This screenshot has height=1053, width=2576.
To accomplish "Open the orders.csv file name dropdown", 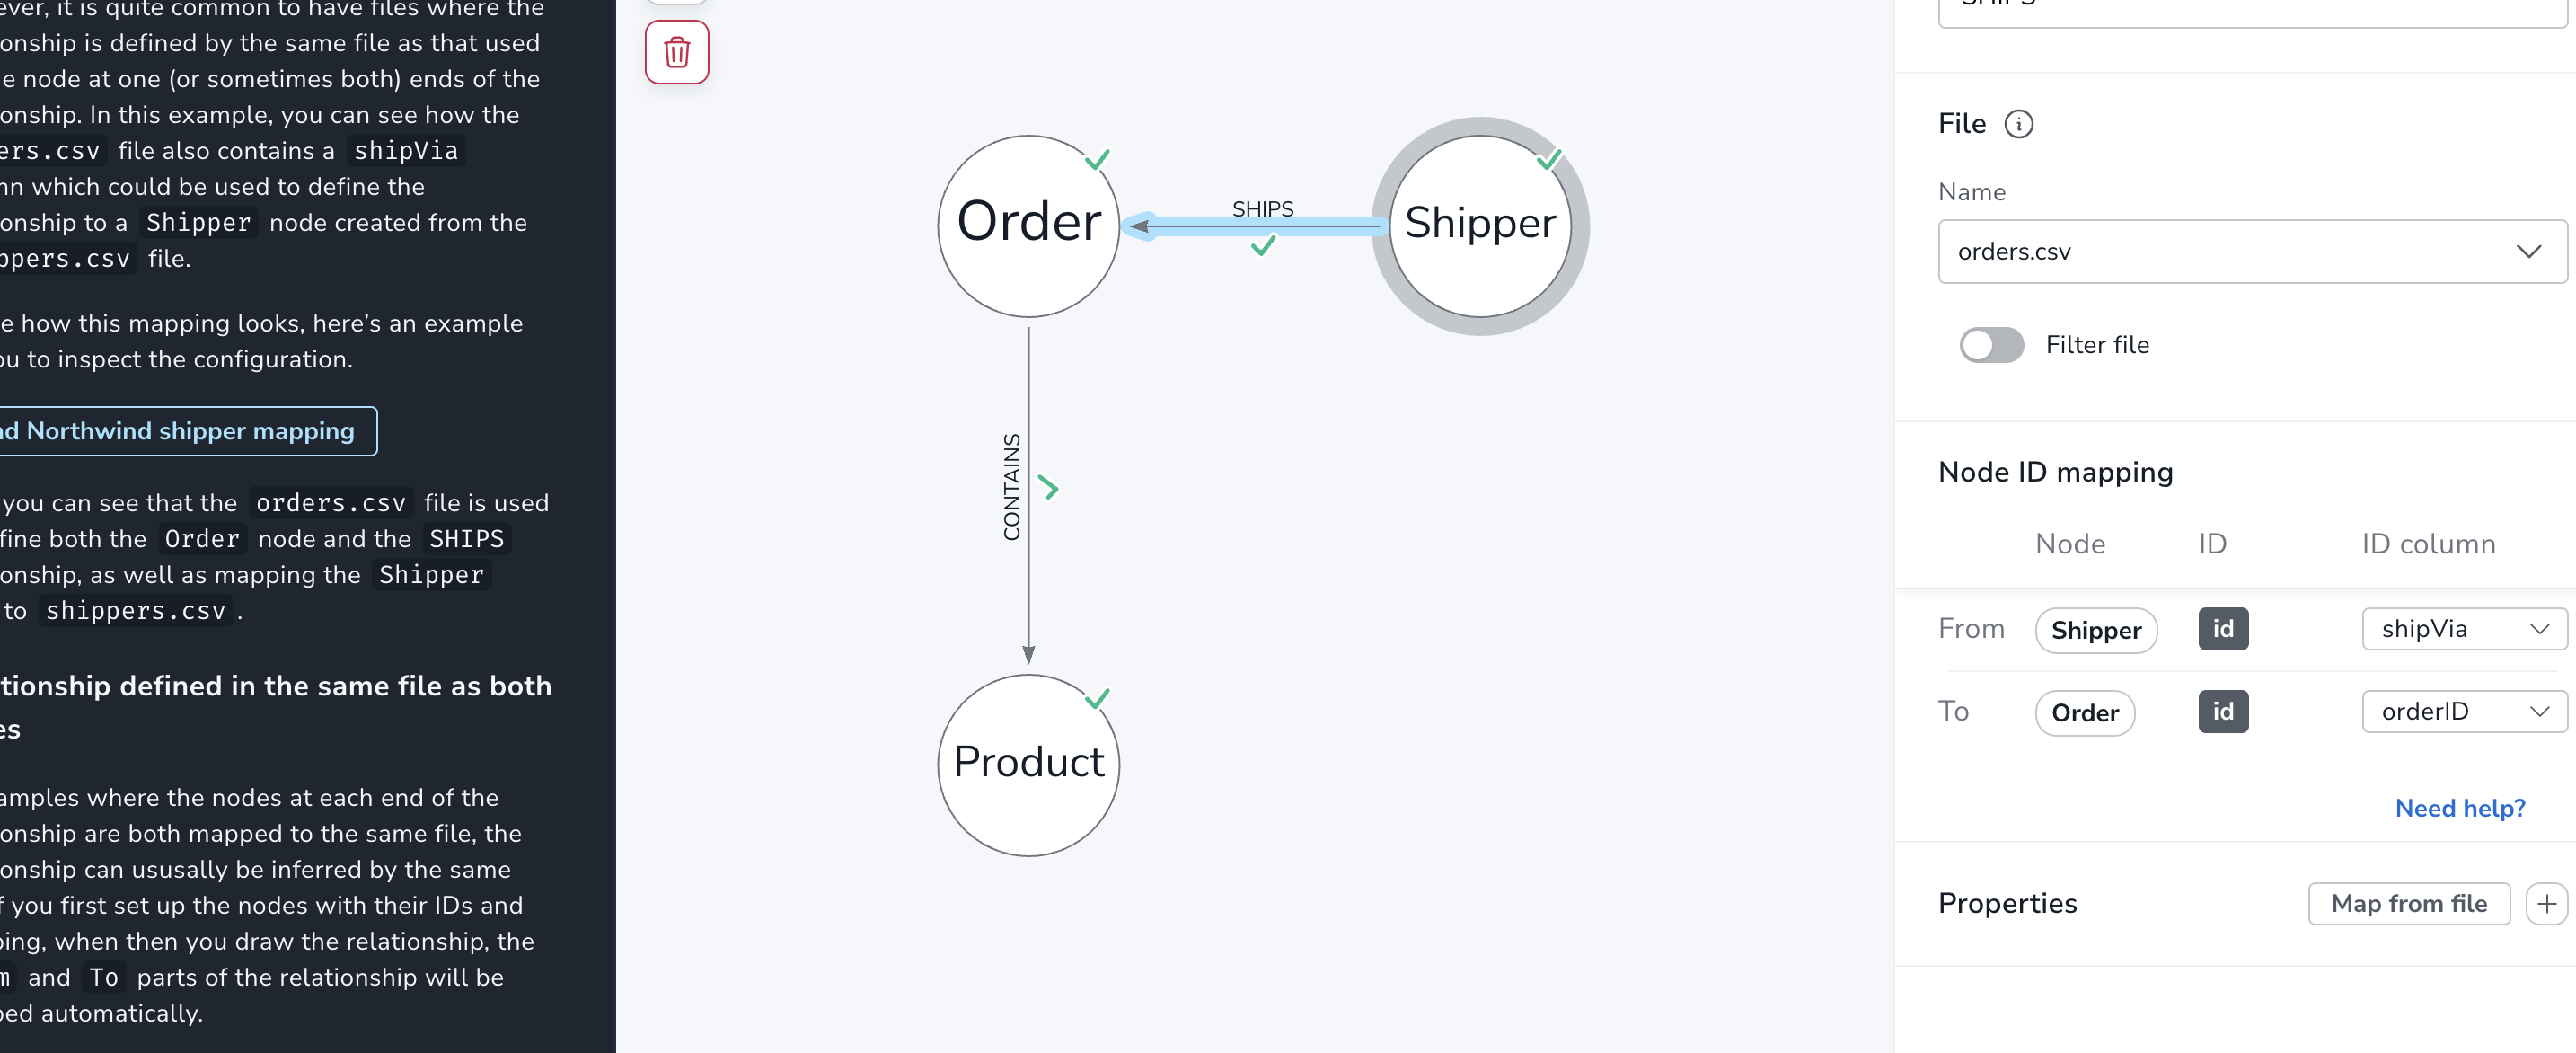I will (x=2252, y=252).
